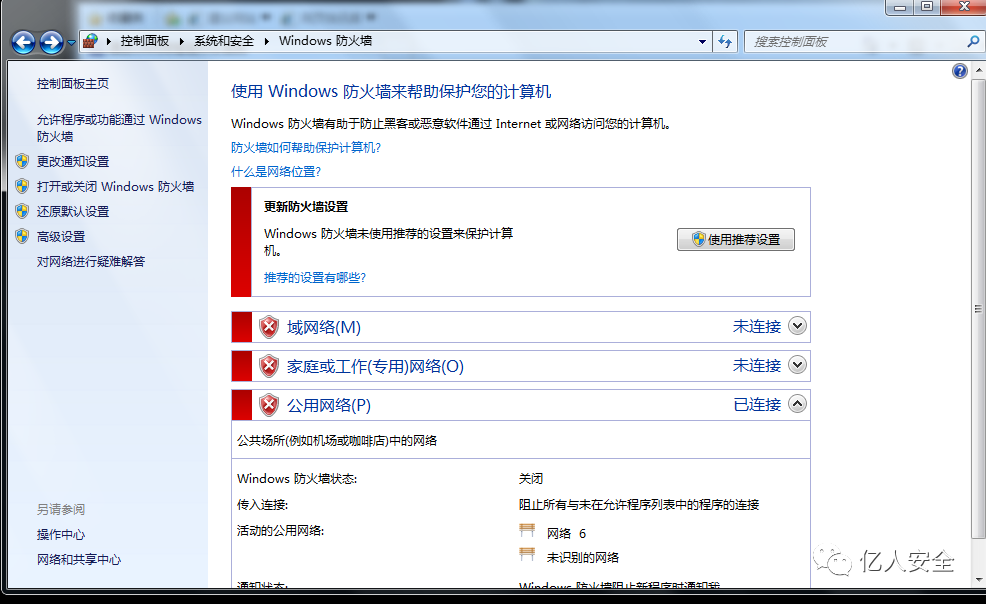Minimize the firewall window
The height and width of the screenshot is (604, 986).
pyautogui.click(x=900, y=7)
